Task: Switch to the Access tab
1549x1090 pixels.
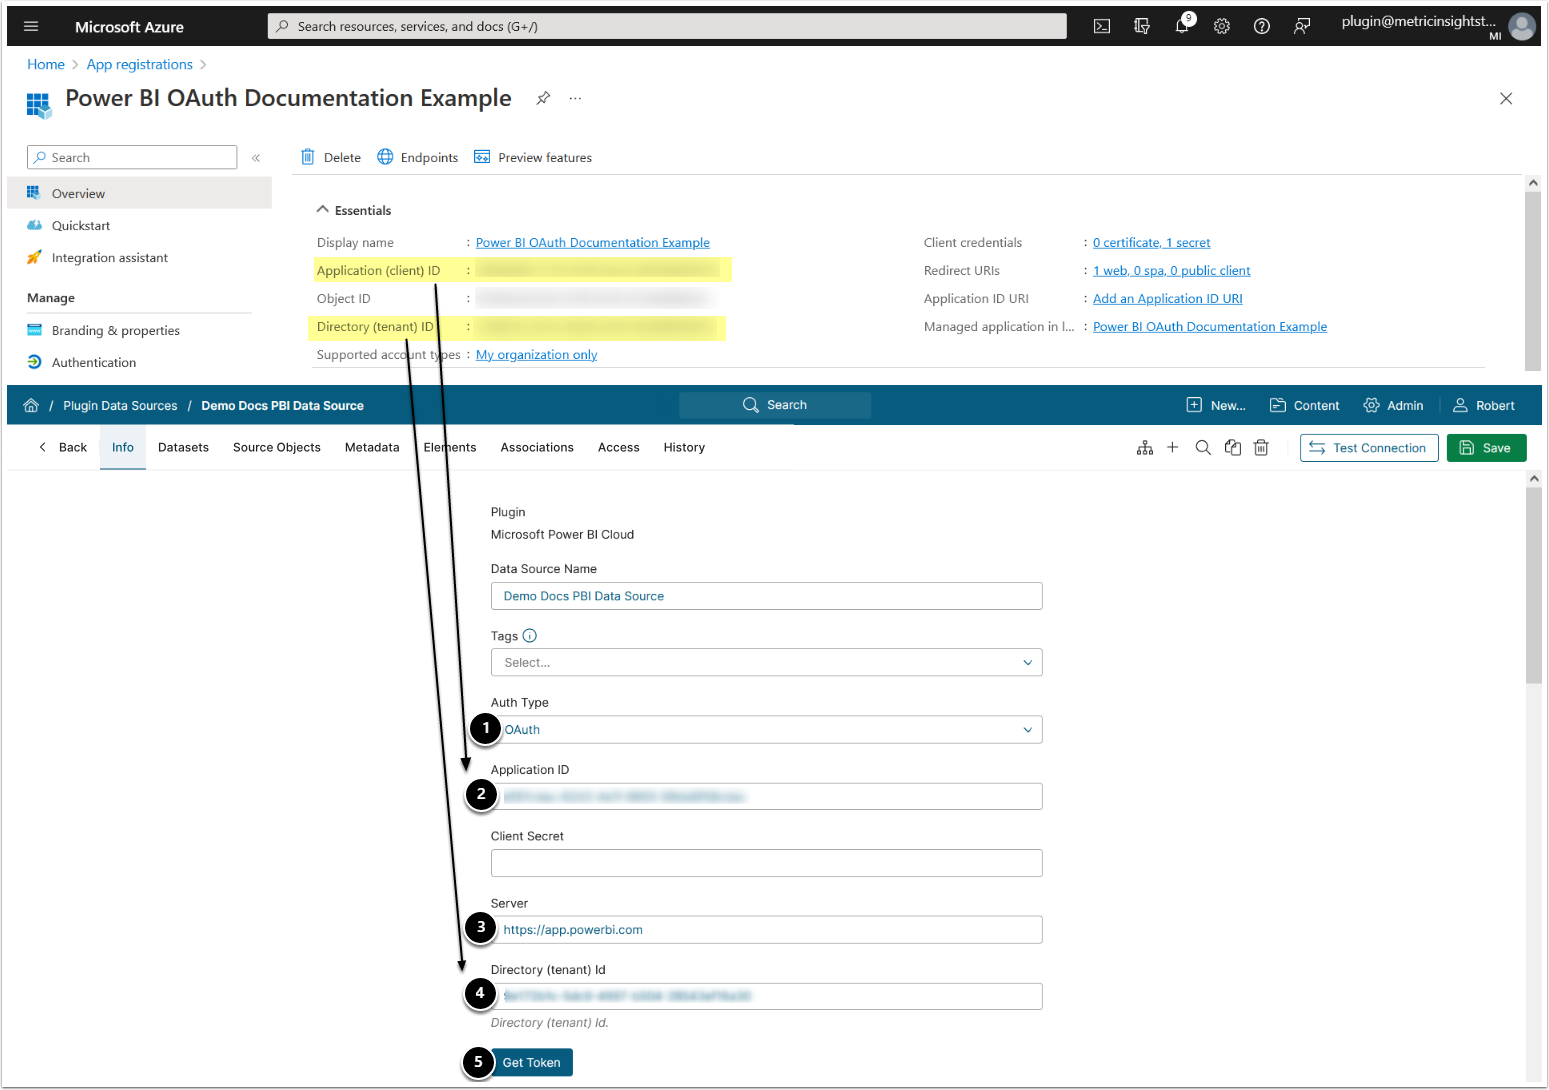Action: [619, 448]
